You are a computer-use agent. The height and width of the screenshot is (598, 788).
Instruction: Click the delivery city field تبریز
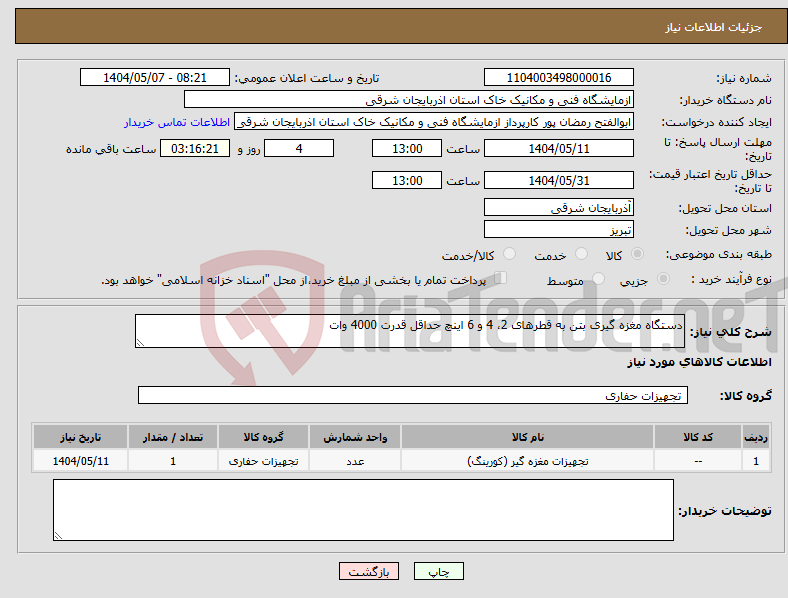coord(559,230)
